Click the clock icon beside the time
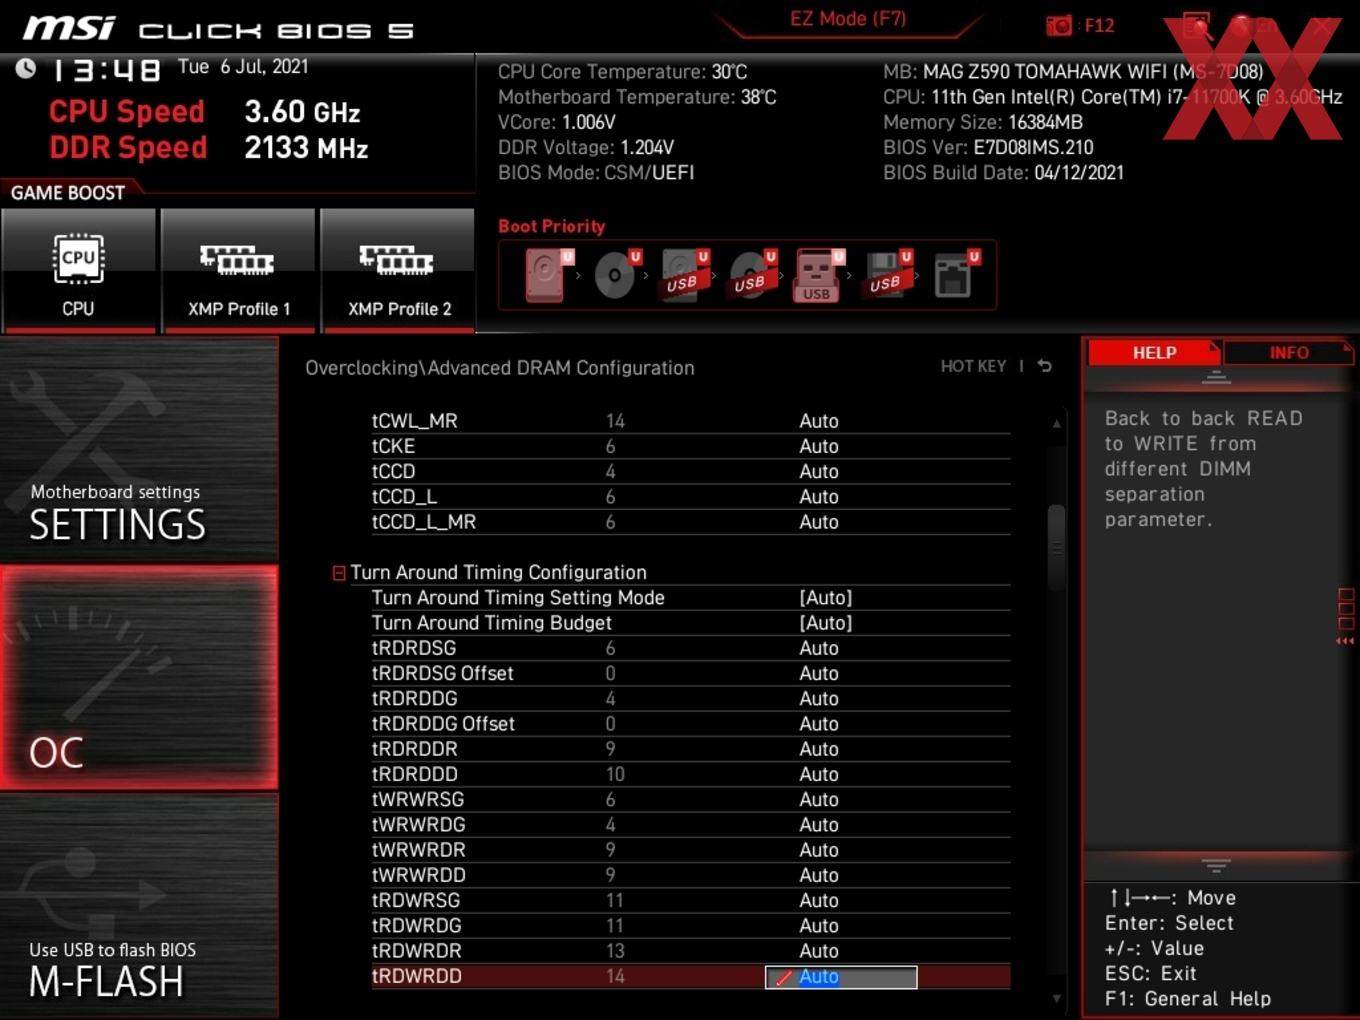Viewport: 1360px width, 1020px height. click(26, 68)
